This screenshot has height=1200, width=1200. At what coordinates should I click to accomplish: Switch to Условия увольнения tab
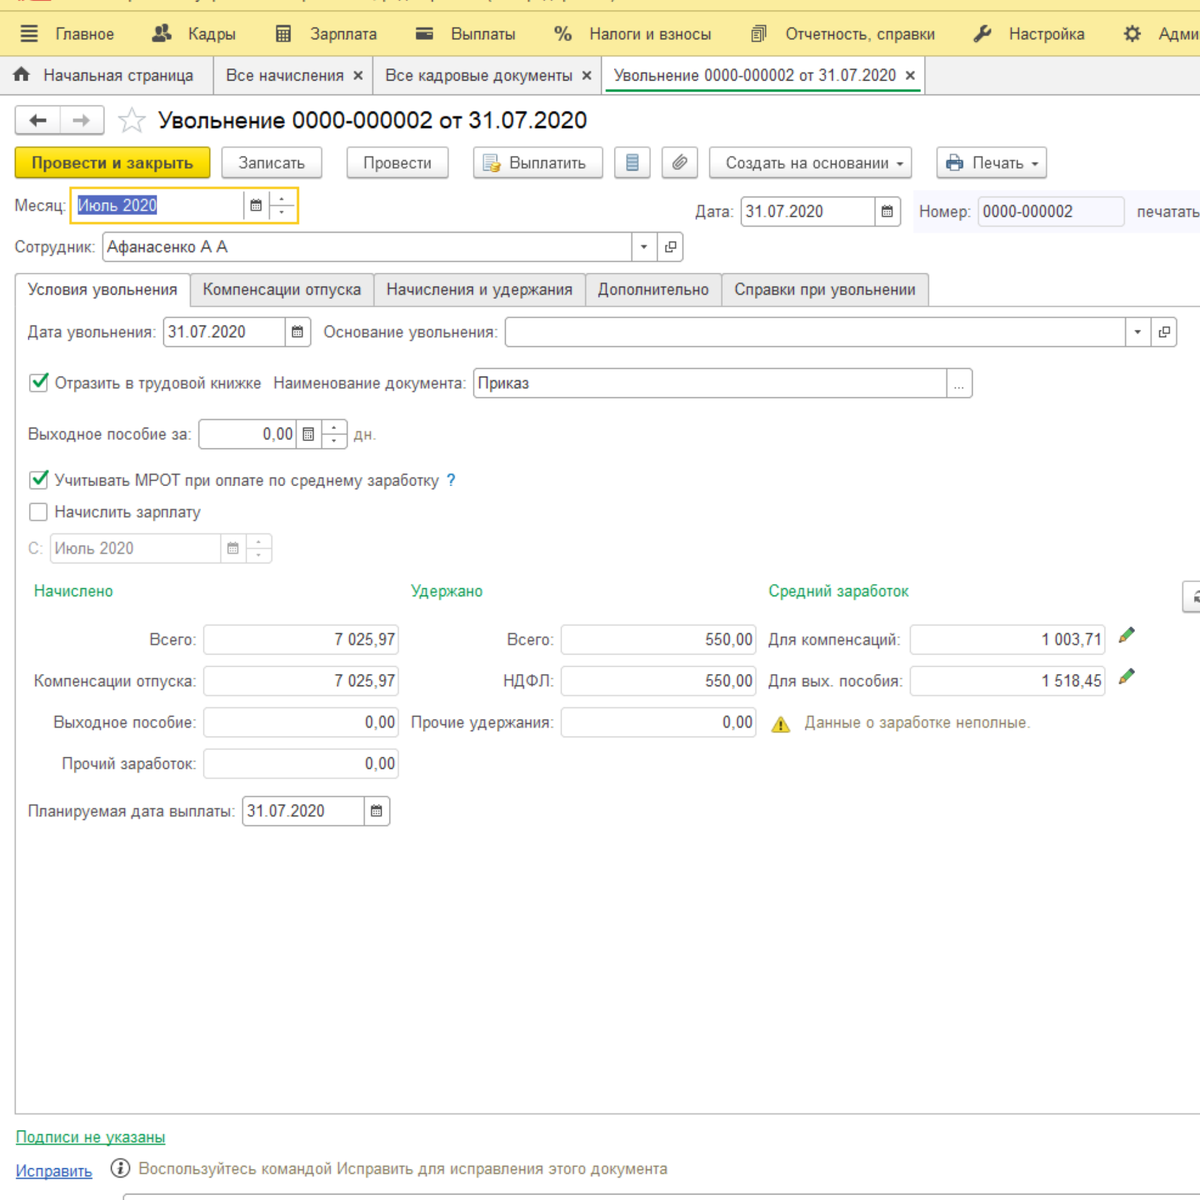[x=102, y=290]
